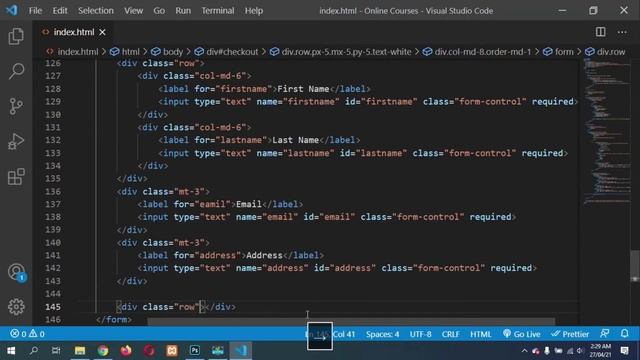
Task: Expand the div.row.px-5.mx-5.py-5.text-white breadcrumb
Action: 341,52
